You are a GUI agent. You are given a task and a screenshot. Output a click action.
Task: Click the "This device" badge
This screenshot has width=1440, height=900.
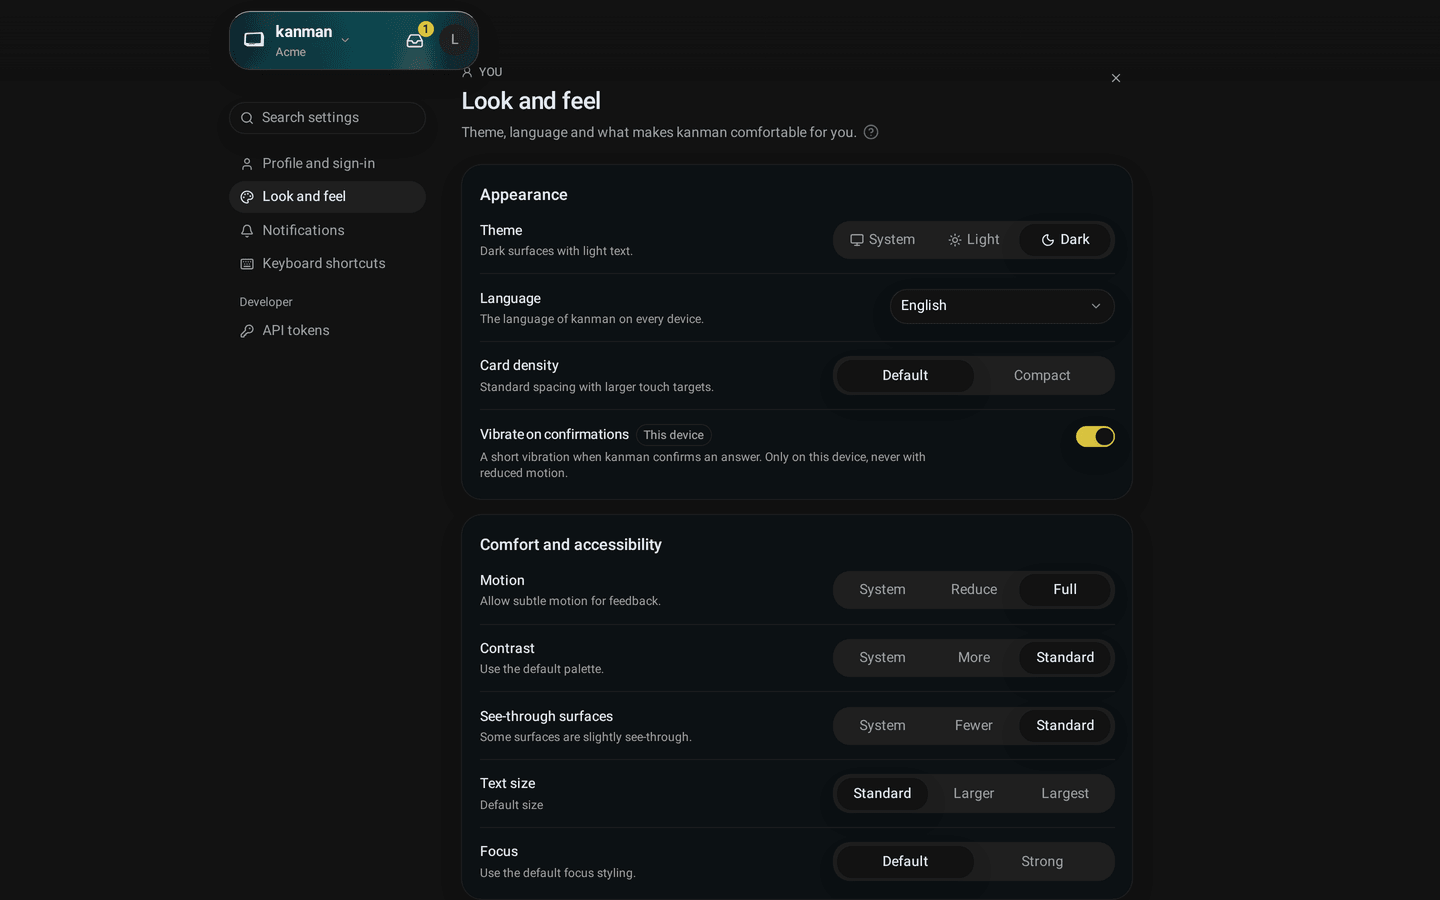tap(674, 435)
